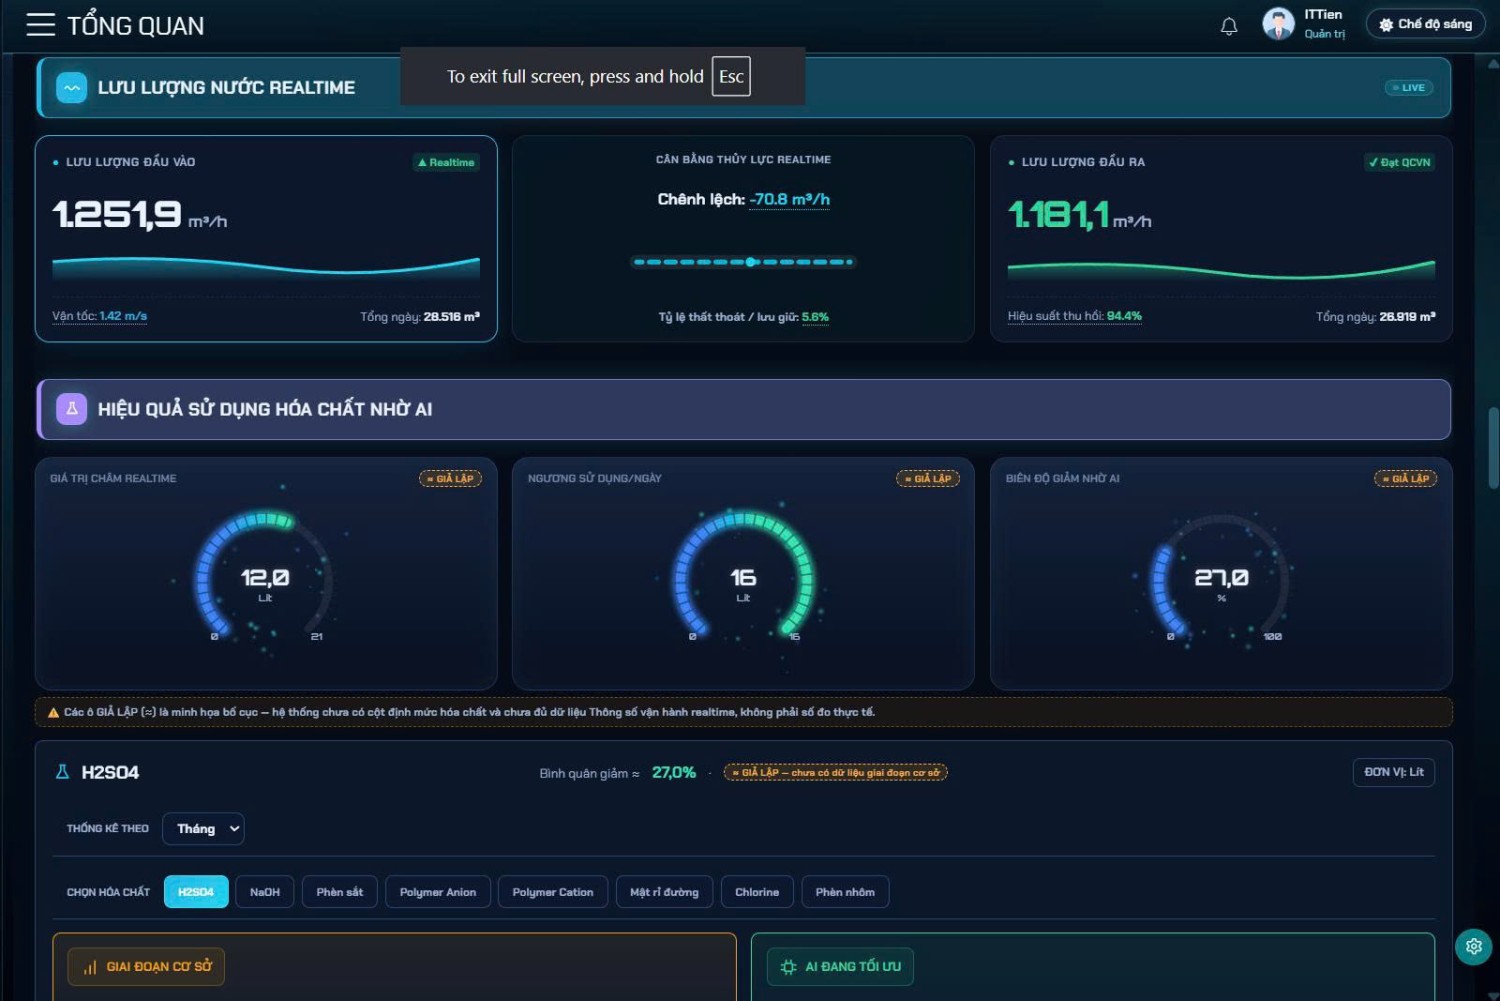Click the CÂN BẰNG THỦY LỰC REALTIME title
1500x1001 pixels.
743,160
